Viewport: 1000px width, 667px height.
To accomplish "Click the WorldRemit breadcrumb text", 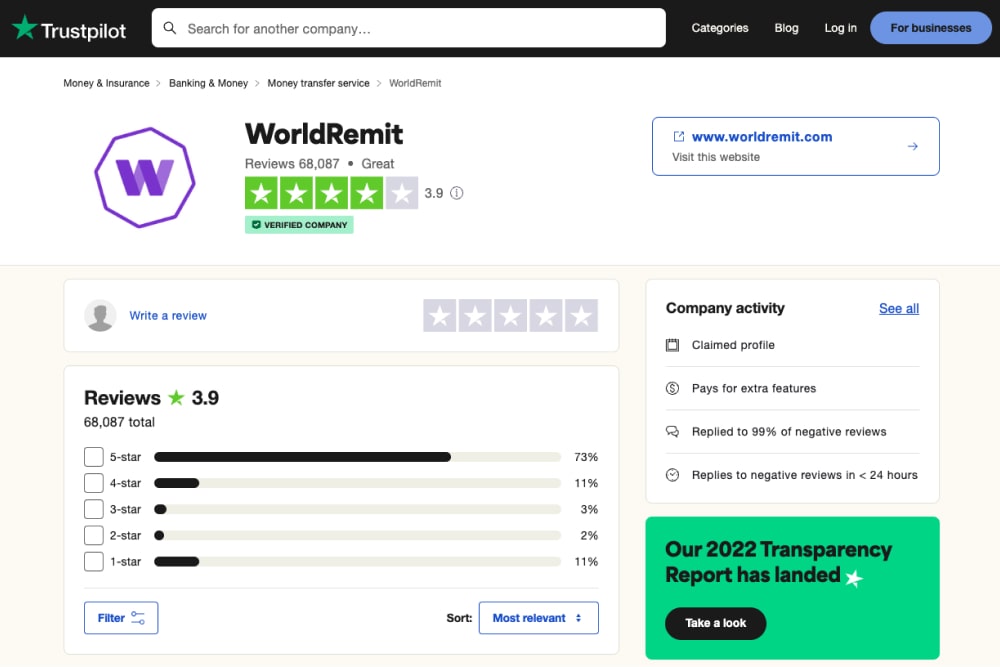I will tap(415, 84).
